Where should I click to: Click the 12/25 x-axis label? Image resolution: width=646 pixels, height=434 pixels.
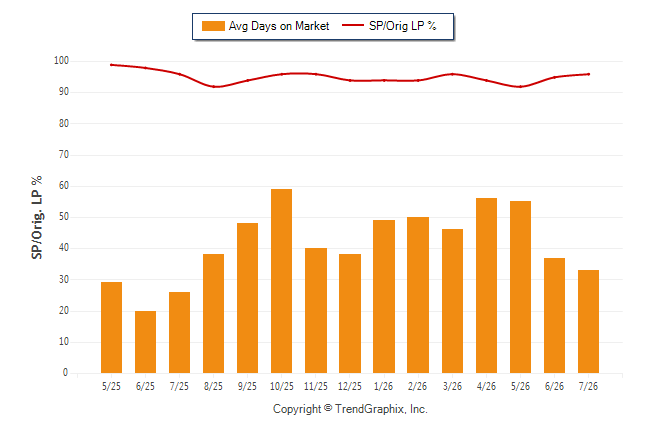(x=350, y=386)
